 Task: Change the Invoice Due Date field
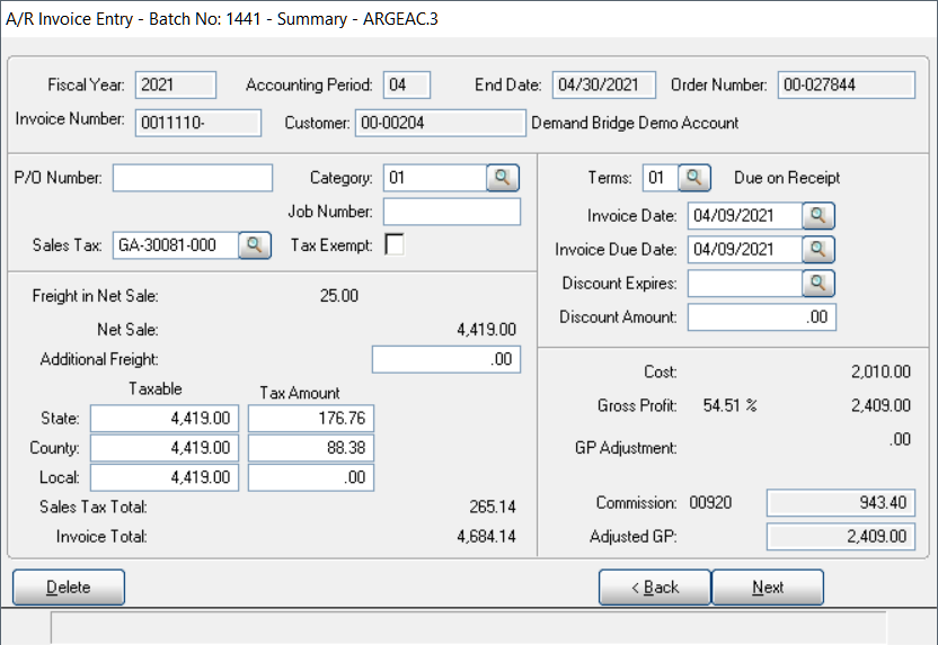pos(745,250)
